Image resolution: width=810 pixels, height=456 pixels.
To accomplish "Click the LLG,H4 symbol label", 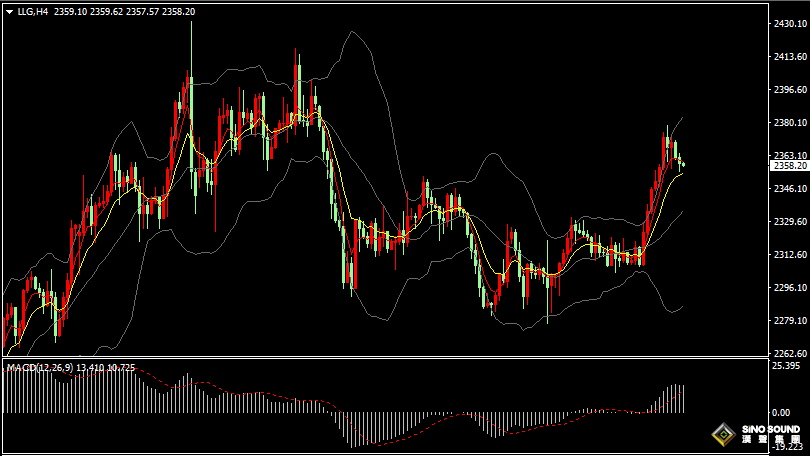I will [33, 12].
